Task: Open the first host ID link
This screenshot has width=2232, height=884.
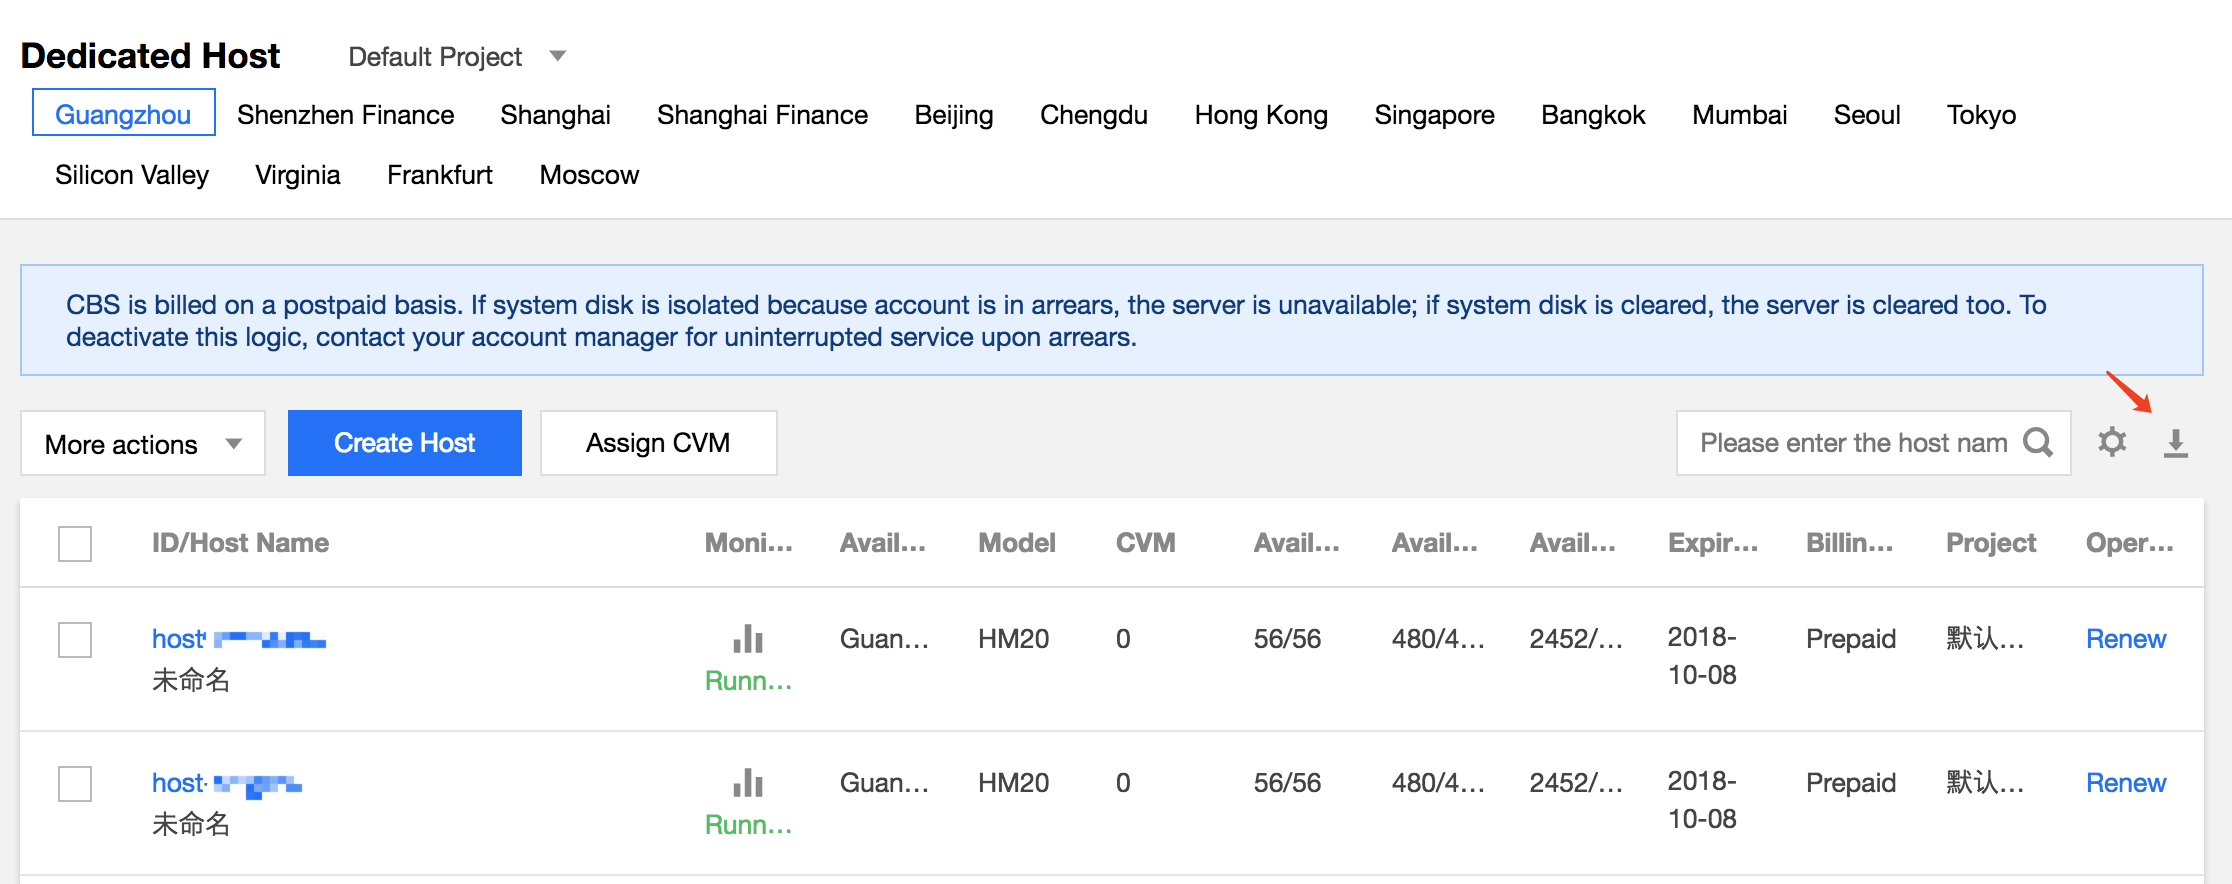Action: pyautogui.click(x=238, y=639)
